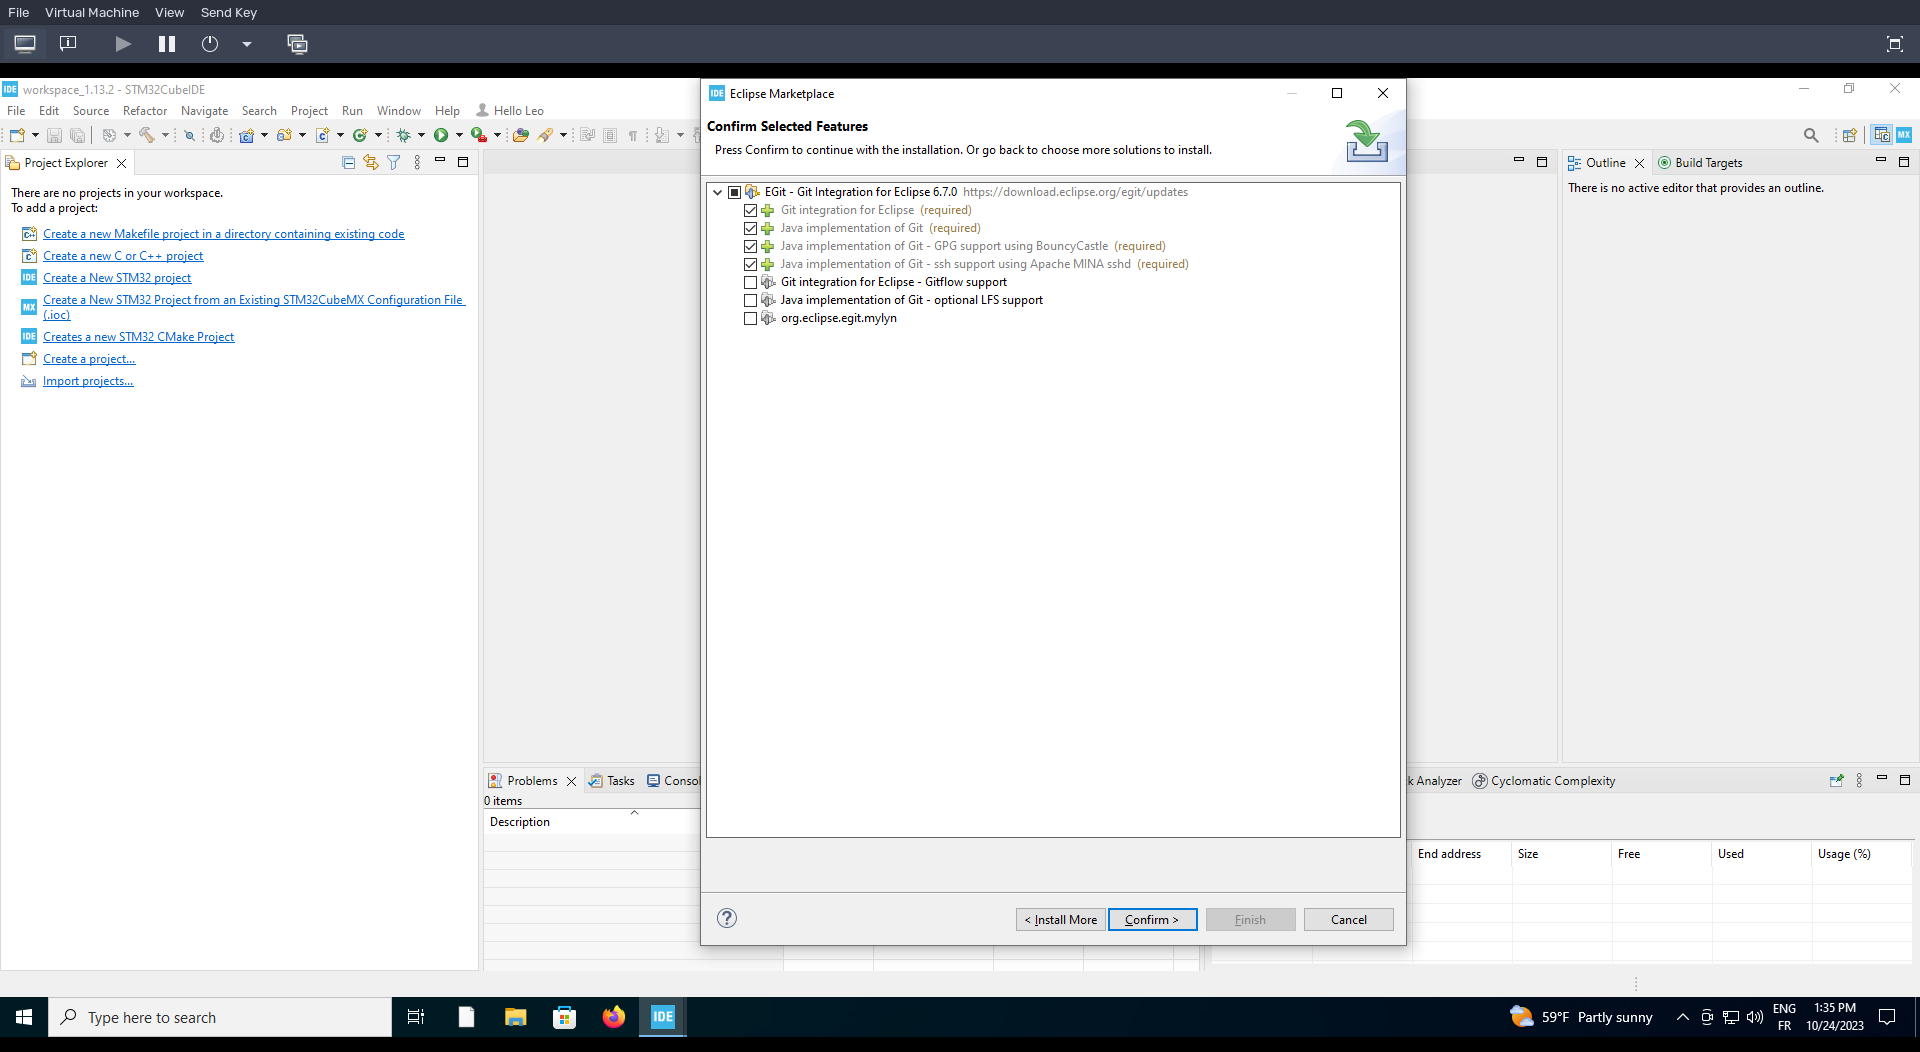Click 'Import projects...' link
The height and width of the screenshot is (1052, 1920).
(88, 381)
